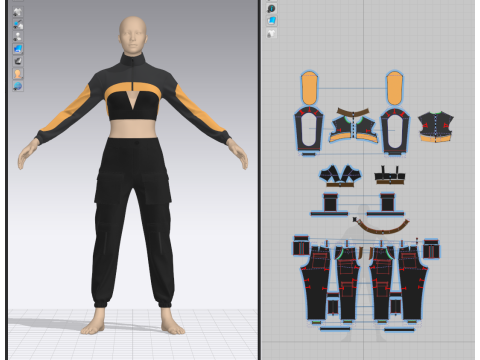Toggle the Show Avatar icon in the 3D toolbar

(x=18, y=36)
